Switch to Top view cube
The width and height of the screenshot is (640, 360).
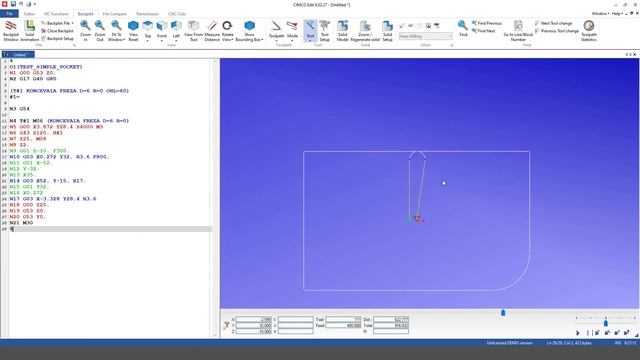point(147,31)
